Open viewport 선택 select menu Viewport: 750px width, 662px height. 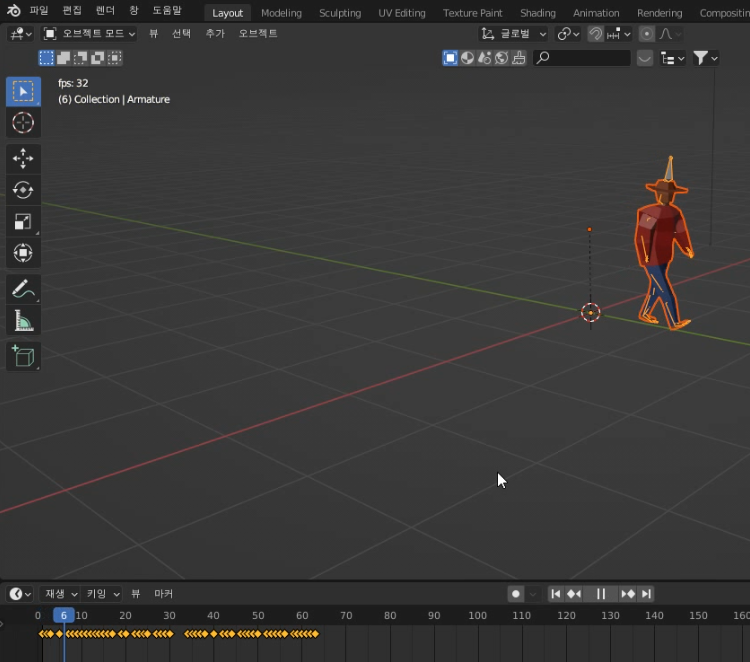click(x=181, y=33)
